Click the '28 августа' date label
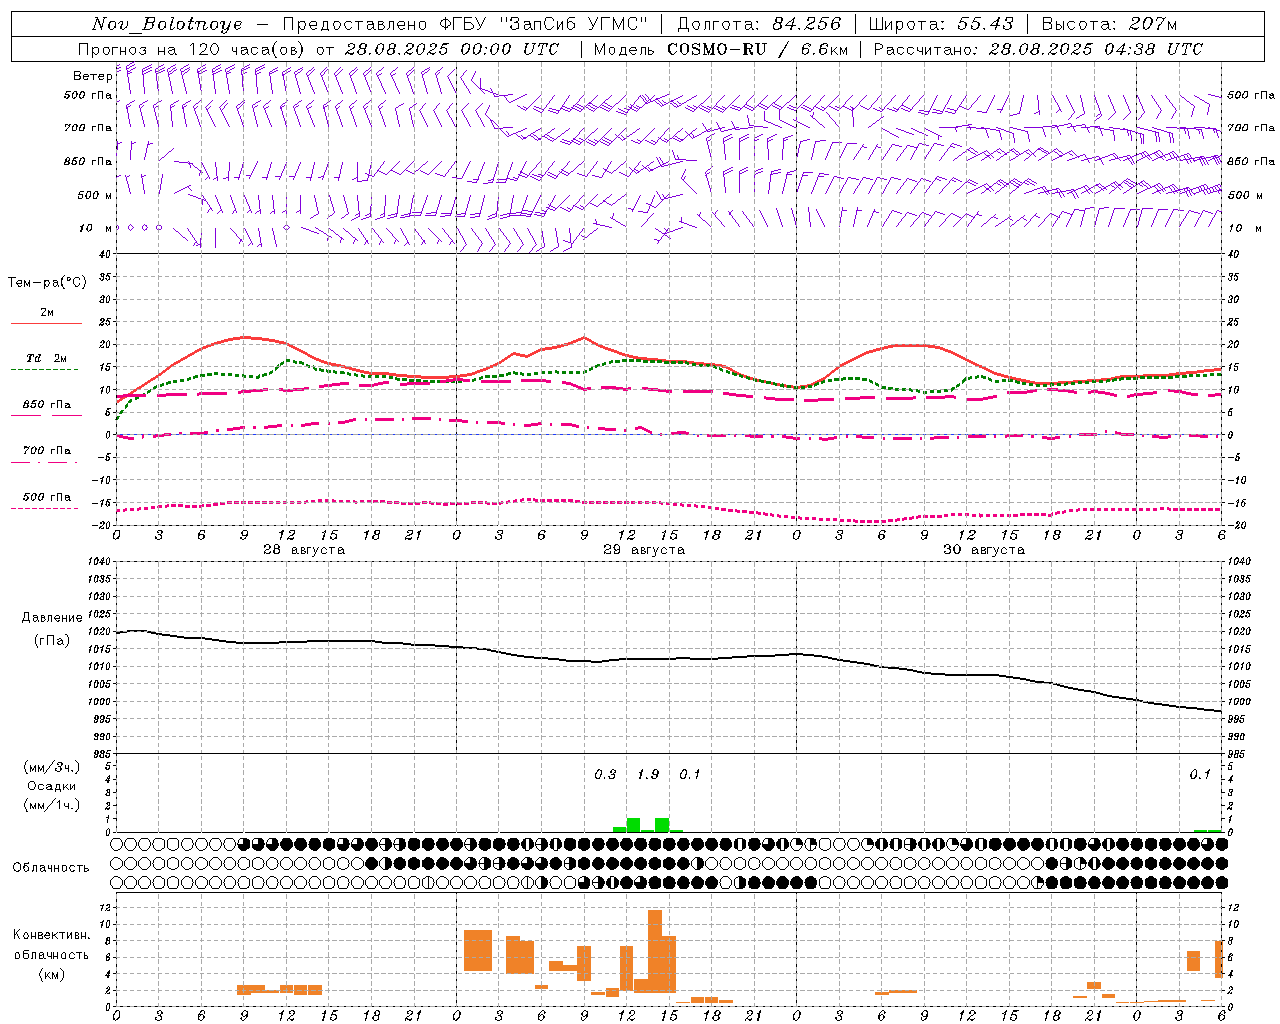The width and height of the screenshot is (1280, 1024). (304, 550)
